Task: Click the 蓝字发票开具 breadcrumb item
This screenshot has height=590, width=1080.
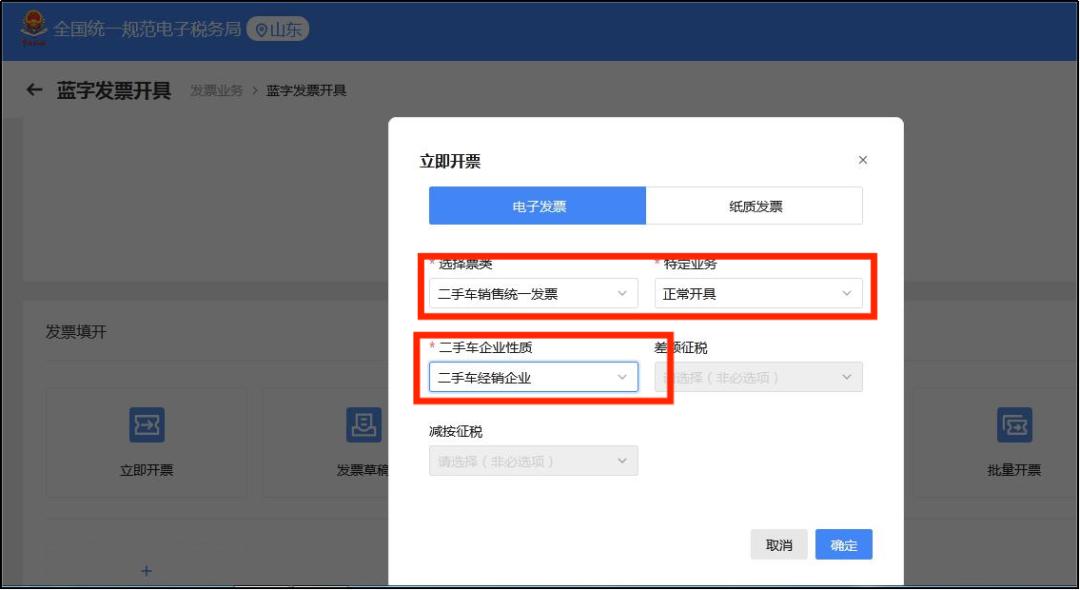Action: point(307,90)
